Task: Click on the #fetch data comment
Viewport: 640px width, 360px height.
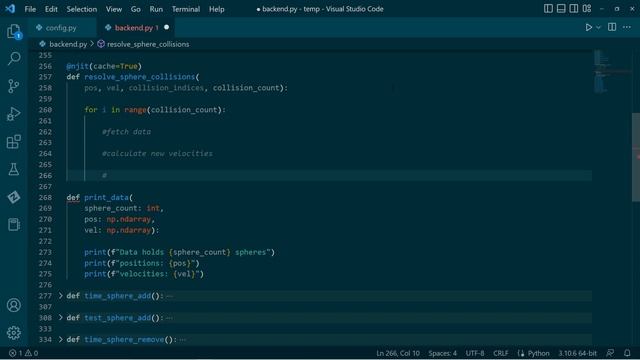Action: (127, 132)
